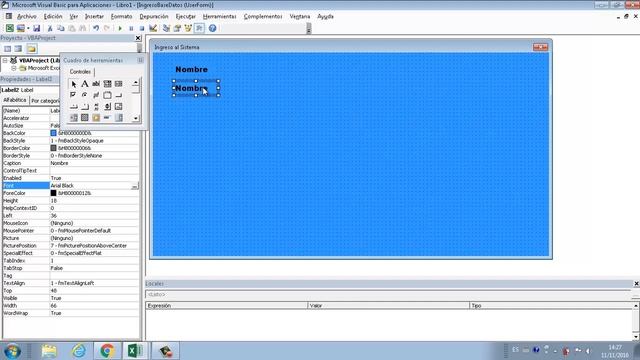
Task: Choose the Select Objects arrow in toolbox
Action: click(x=73, y=84)
